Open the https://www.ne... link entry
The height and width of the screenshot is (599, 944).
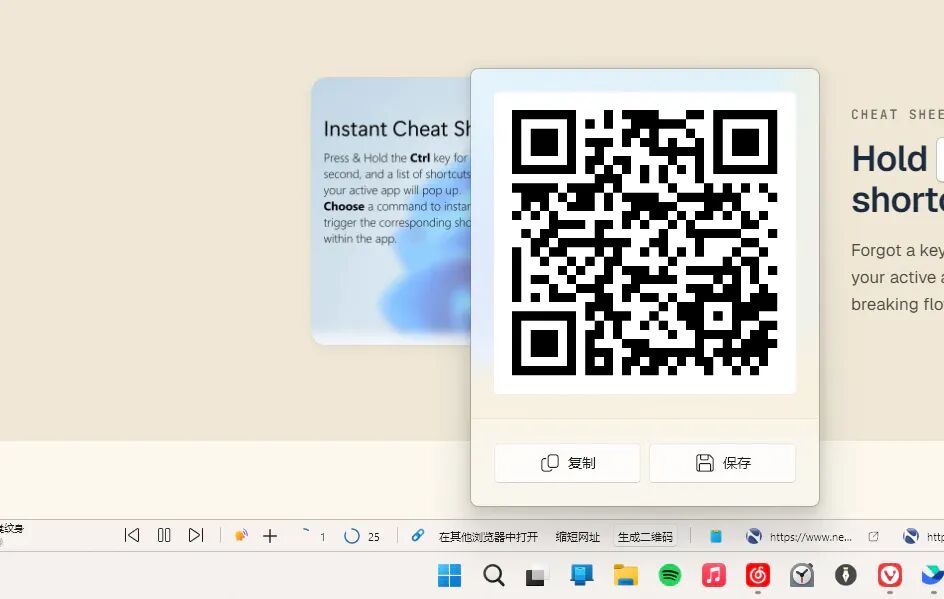[x=810, y=536]
